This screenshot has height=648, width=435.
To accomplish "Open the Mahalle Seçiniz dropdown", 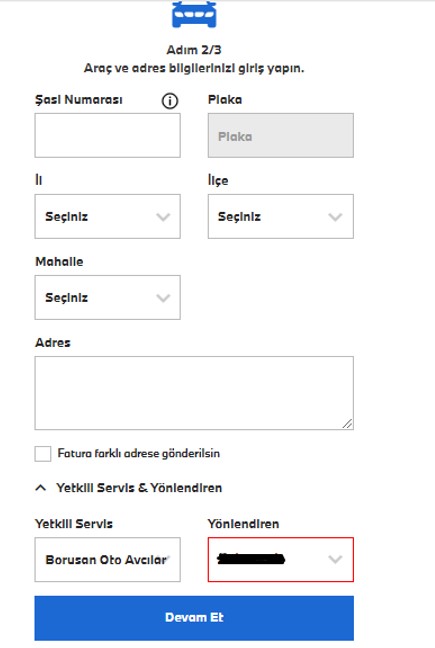I will click(x=107, y=298).
